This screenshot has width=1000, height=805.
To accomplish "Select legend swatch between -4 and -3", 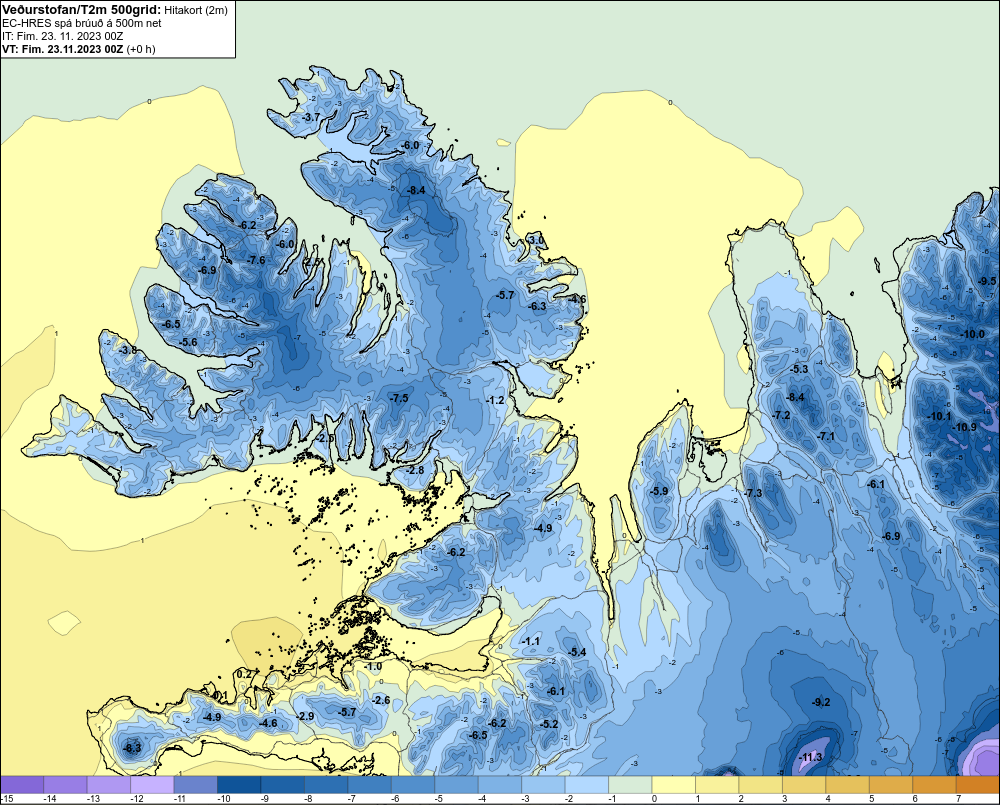I will coord(499,785).
